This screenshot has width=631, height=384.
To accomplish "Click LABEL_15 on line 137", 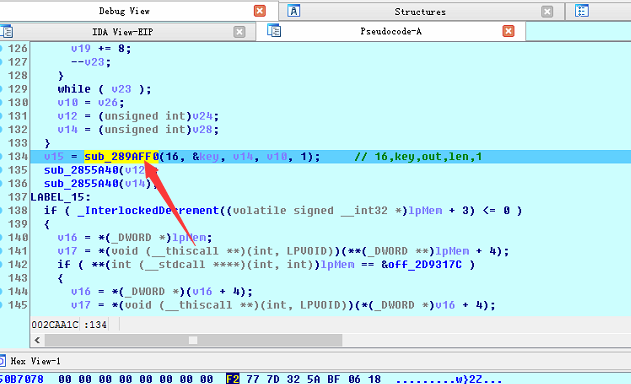I will click(x=61, y=197).
